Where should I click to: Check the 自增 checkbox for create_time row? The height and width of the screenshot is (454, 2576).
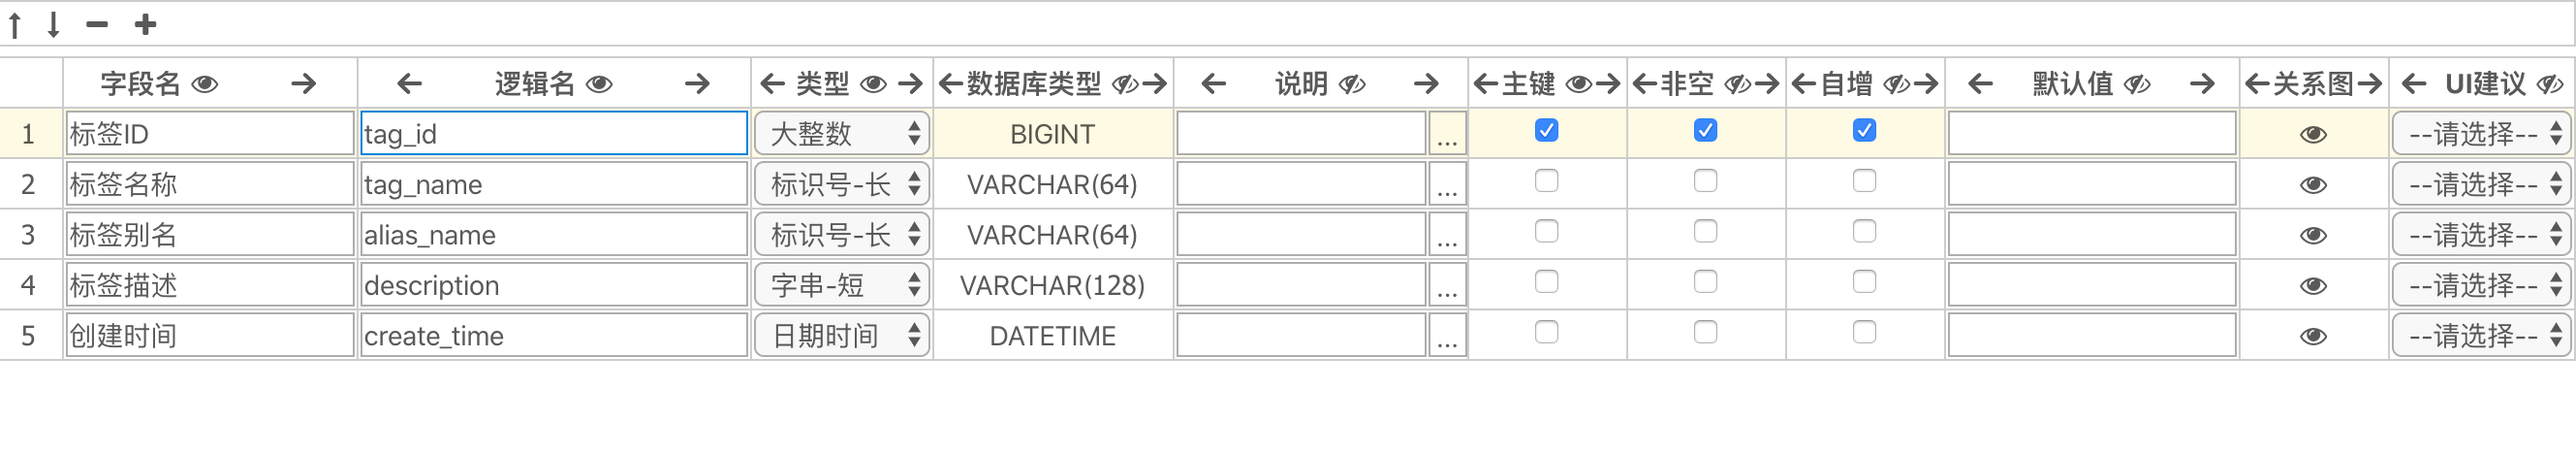tap(1864, 332)
